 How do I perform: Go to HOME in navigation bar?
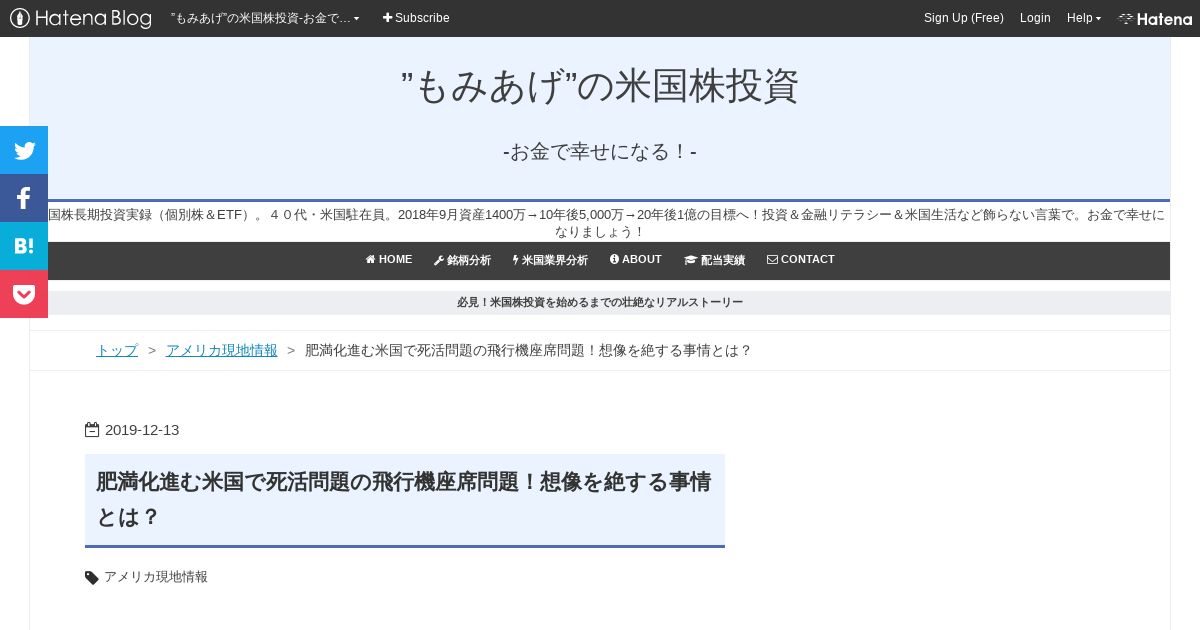[389, 260]
